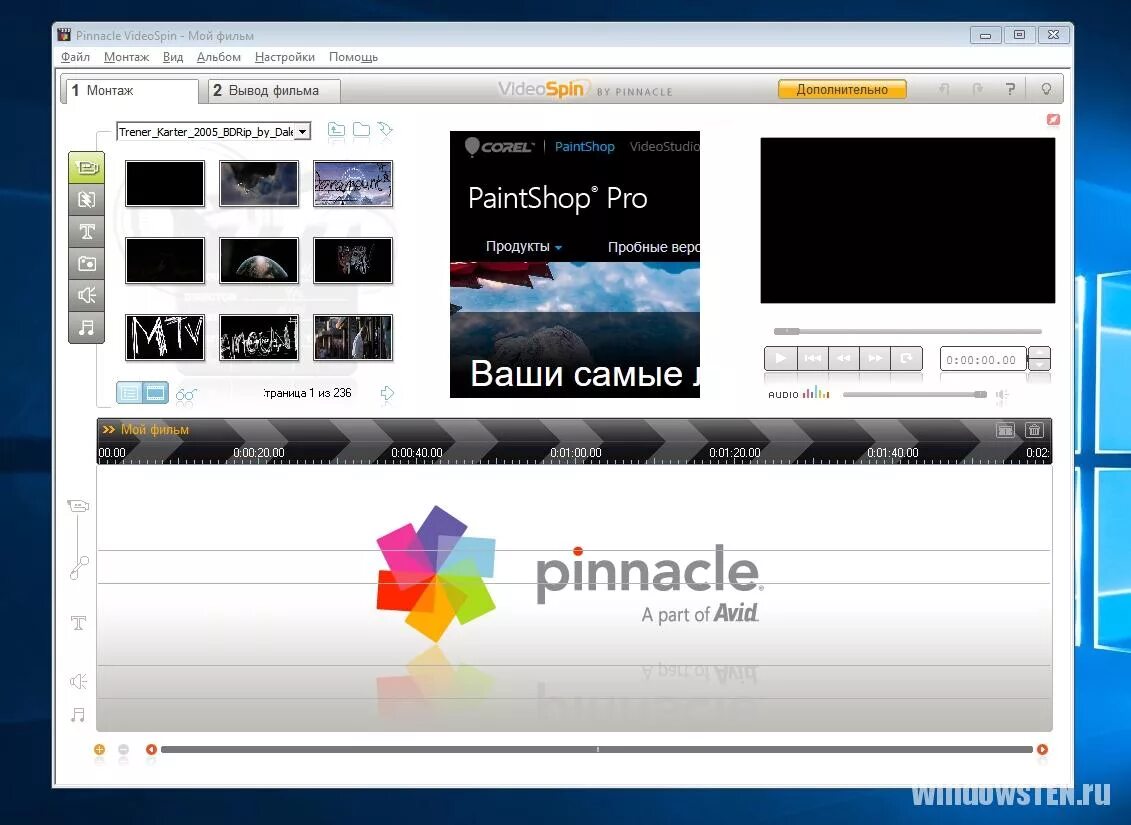
Task: Switch to 2 Вывод фильма tab
Action: (274, 91)
